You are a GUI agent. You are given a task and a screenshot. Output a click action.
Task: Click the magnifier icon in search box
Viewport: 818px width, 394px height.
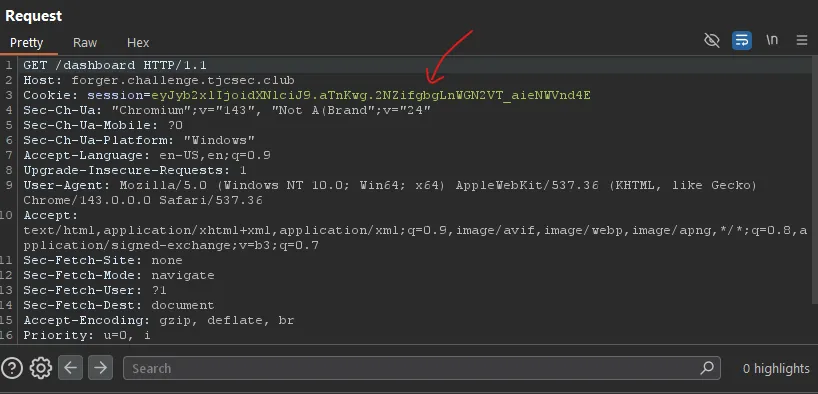click(707, 368)
